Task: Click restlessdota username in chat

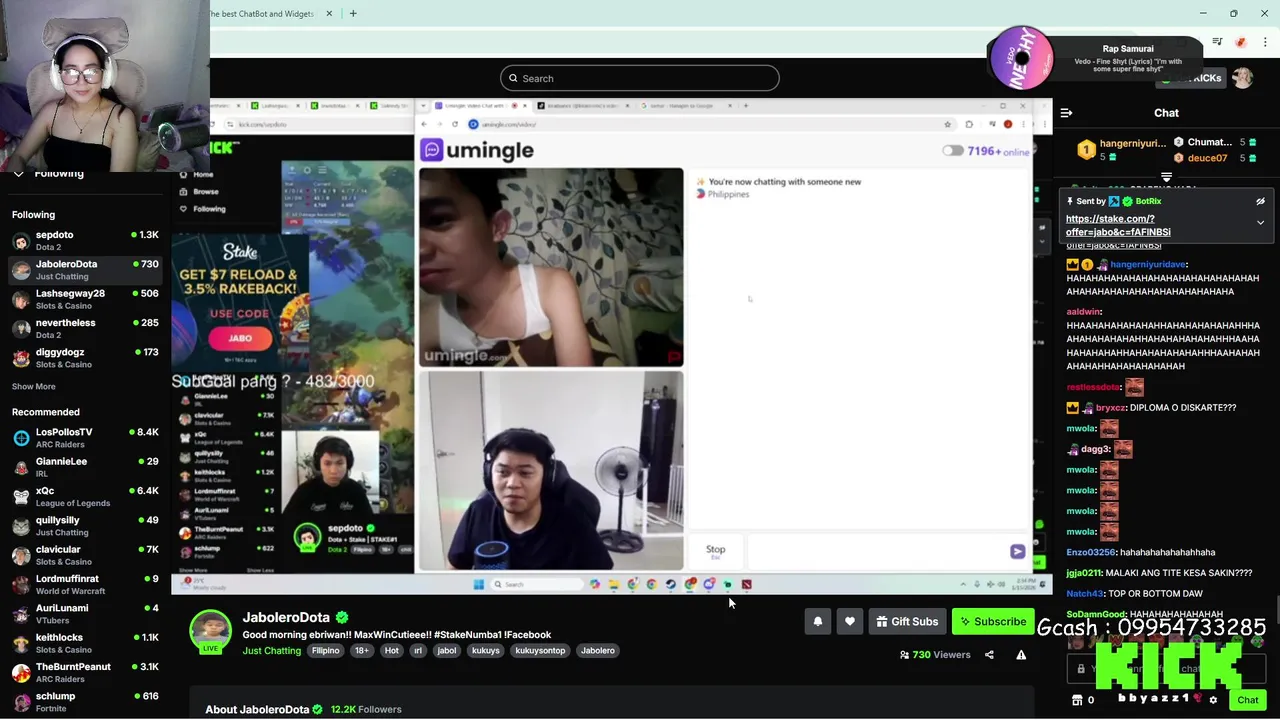Action: pyautogui.click(x=1093, y=387)
